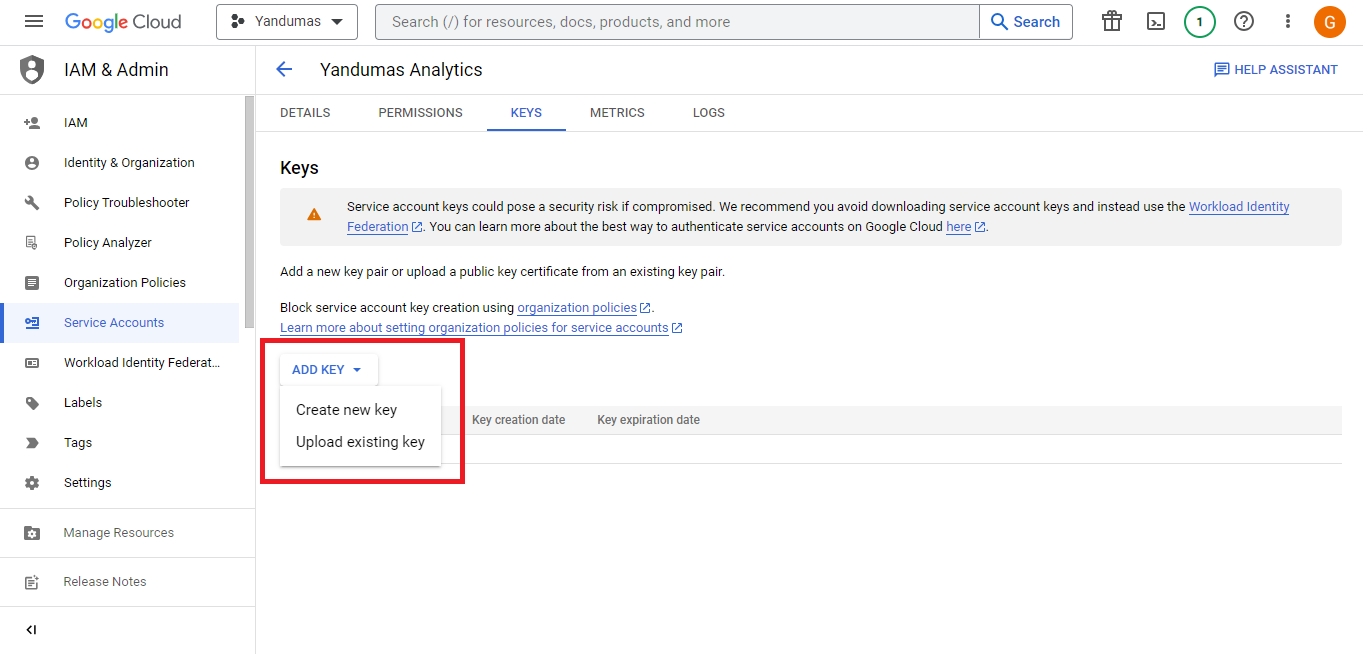Open the notifications badge showing 1
This screenshot has width=1363, height=654.
[1200, 22]
